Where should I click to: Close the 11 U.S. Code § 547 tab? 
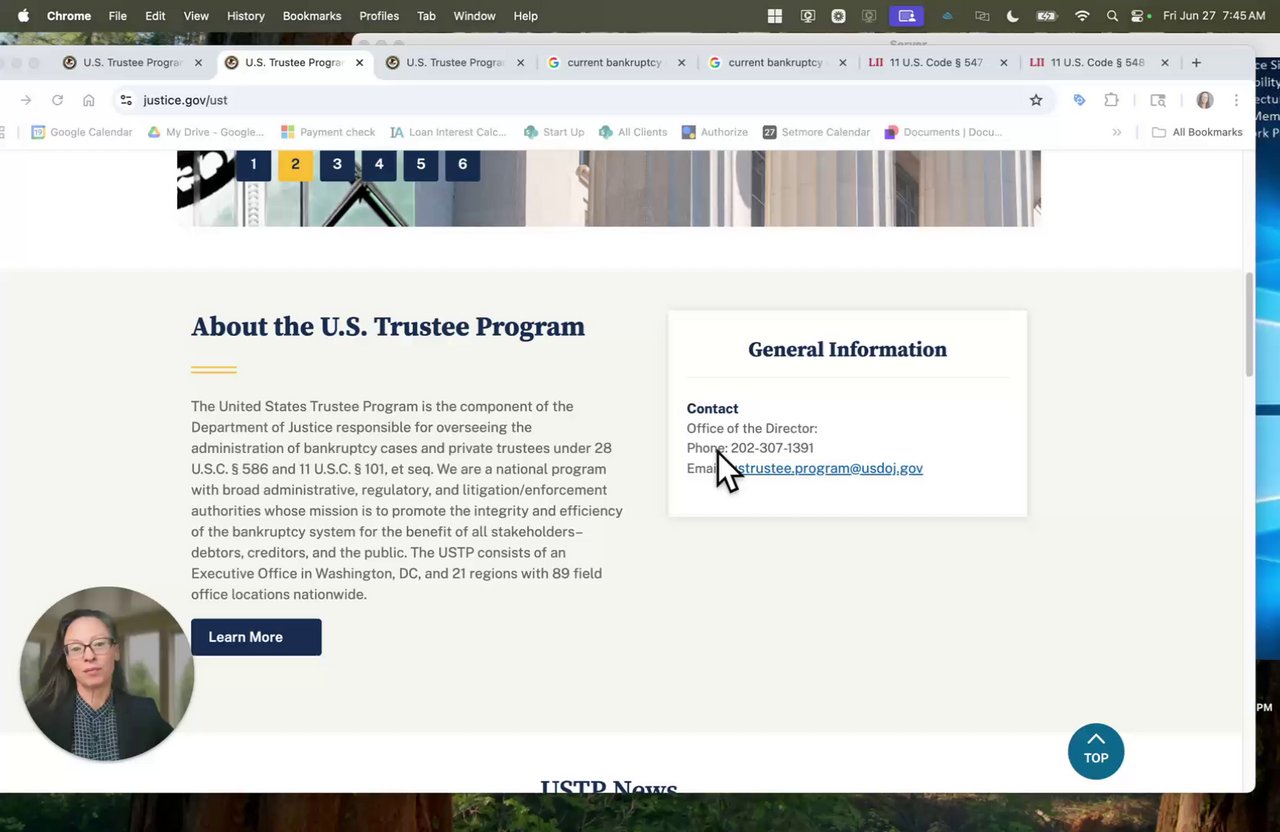[x=1004, y=62]
